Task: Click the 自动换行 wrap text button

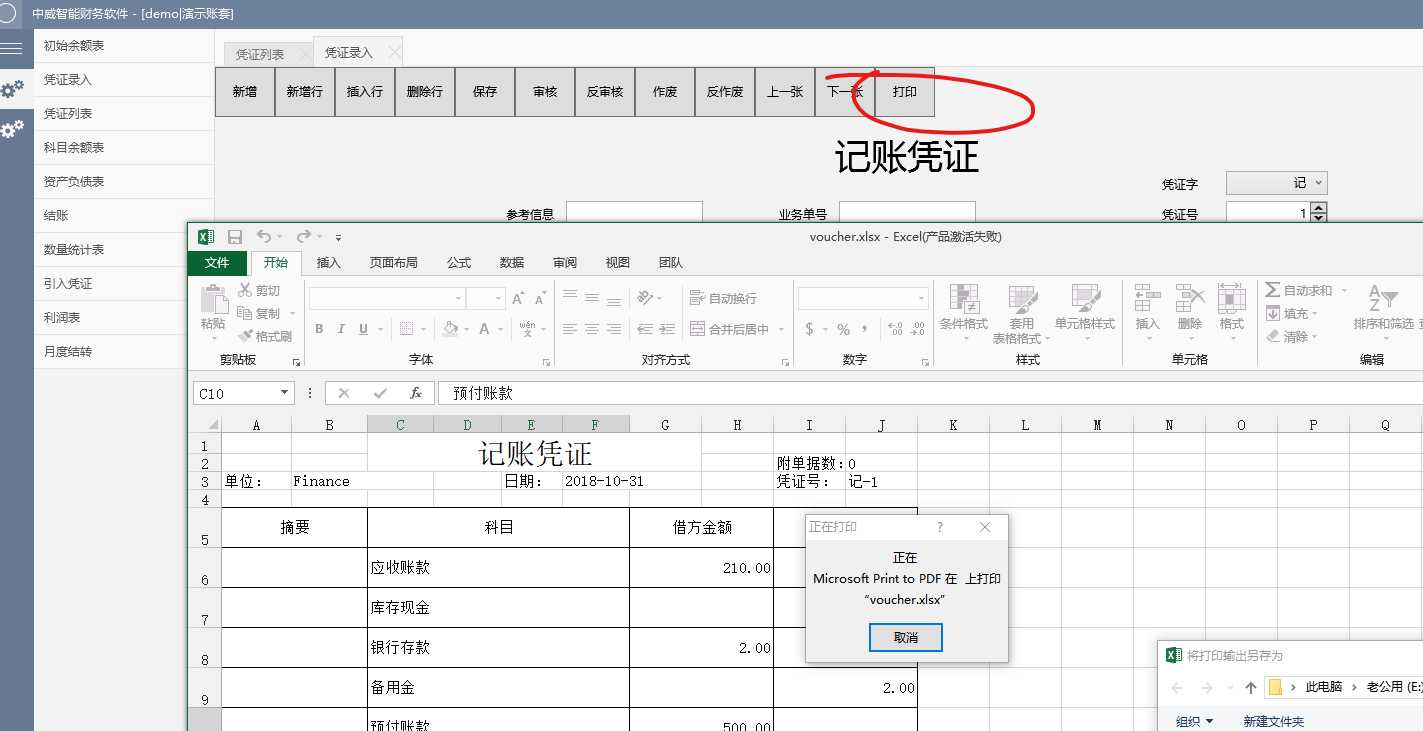Action: [x=723, y=298]
